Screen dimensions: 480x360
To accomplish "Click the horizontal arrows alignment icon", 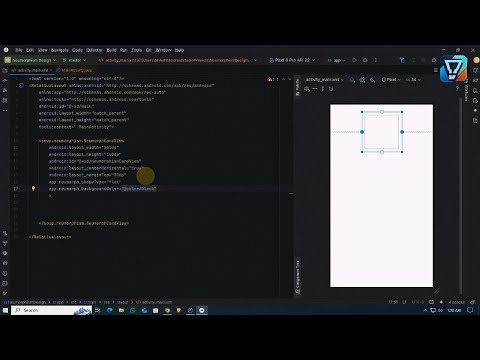I will coord(315,89).
